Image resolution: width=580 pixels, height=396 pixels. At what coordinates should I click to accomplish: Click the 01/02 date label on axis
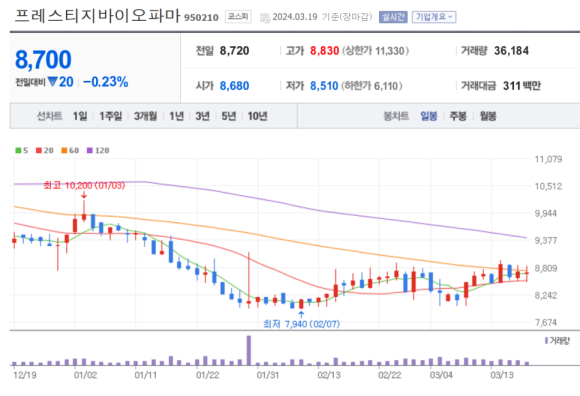tap(85, 375)
